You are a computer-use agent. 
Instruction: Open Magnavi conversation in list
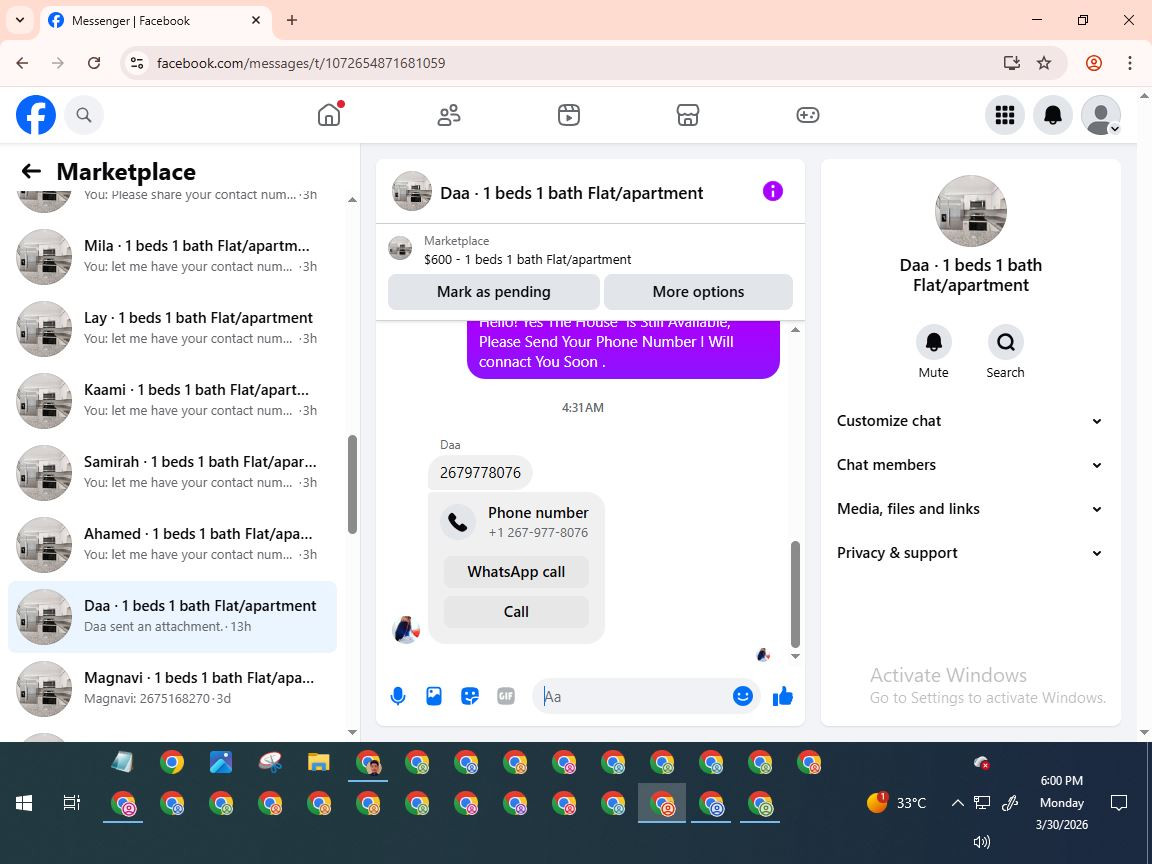pos(172,688)
